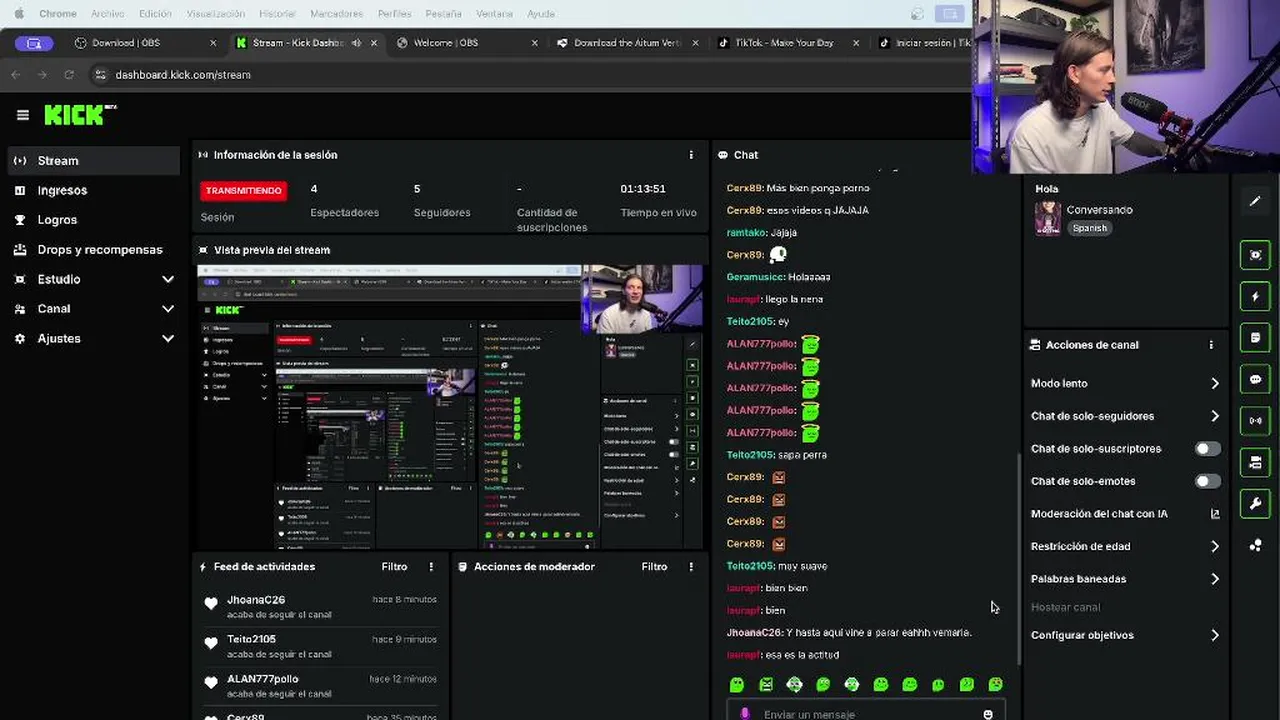Open Chat de solo-seguidores options chevron

1215,416
